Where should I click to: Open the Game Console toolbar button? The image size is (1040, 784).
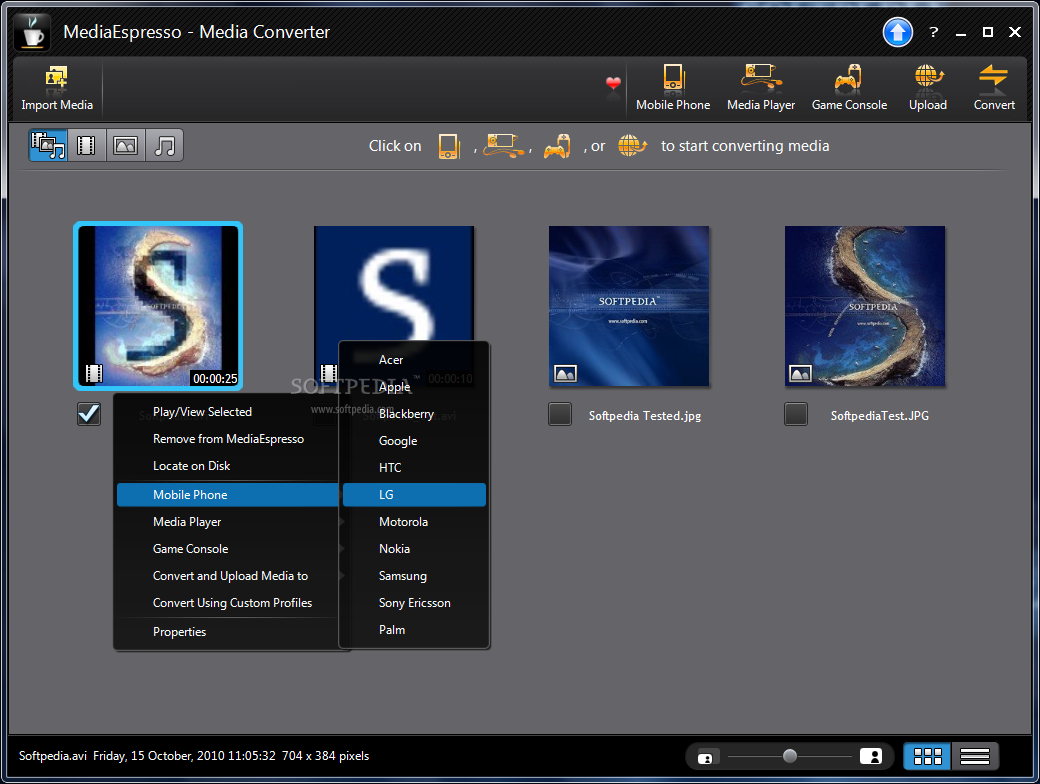(849, 88)
